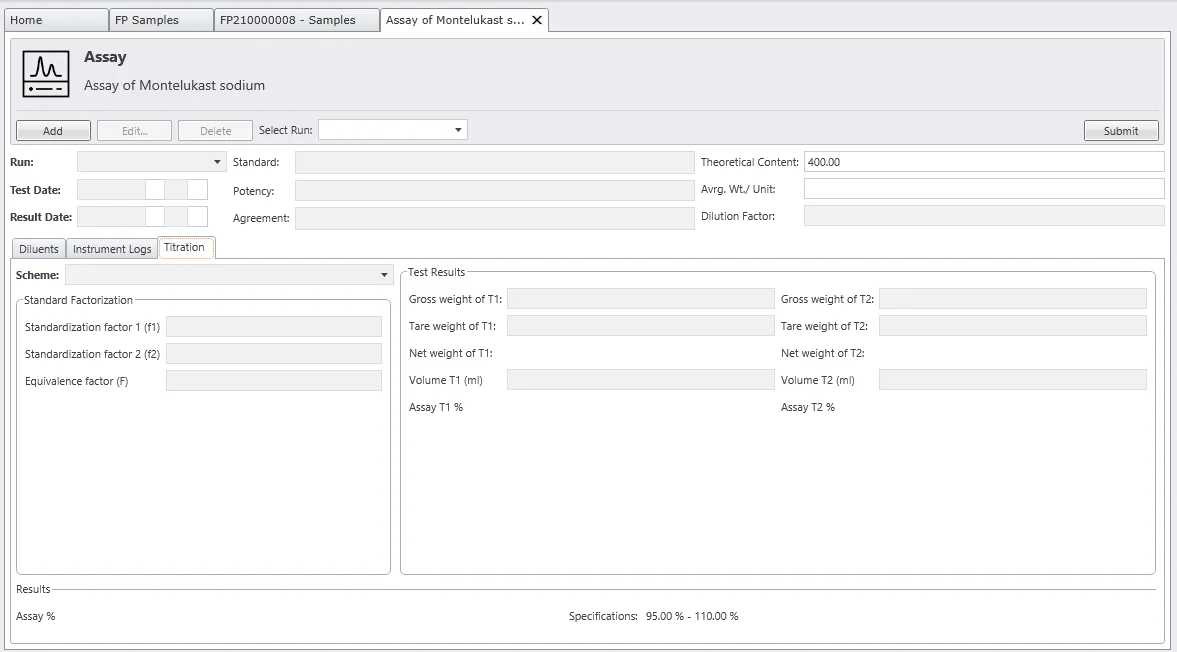
Task: Click the Result Date field
Action: [111, 216]
